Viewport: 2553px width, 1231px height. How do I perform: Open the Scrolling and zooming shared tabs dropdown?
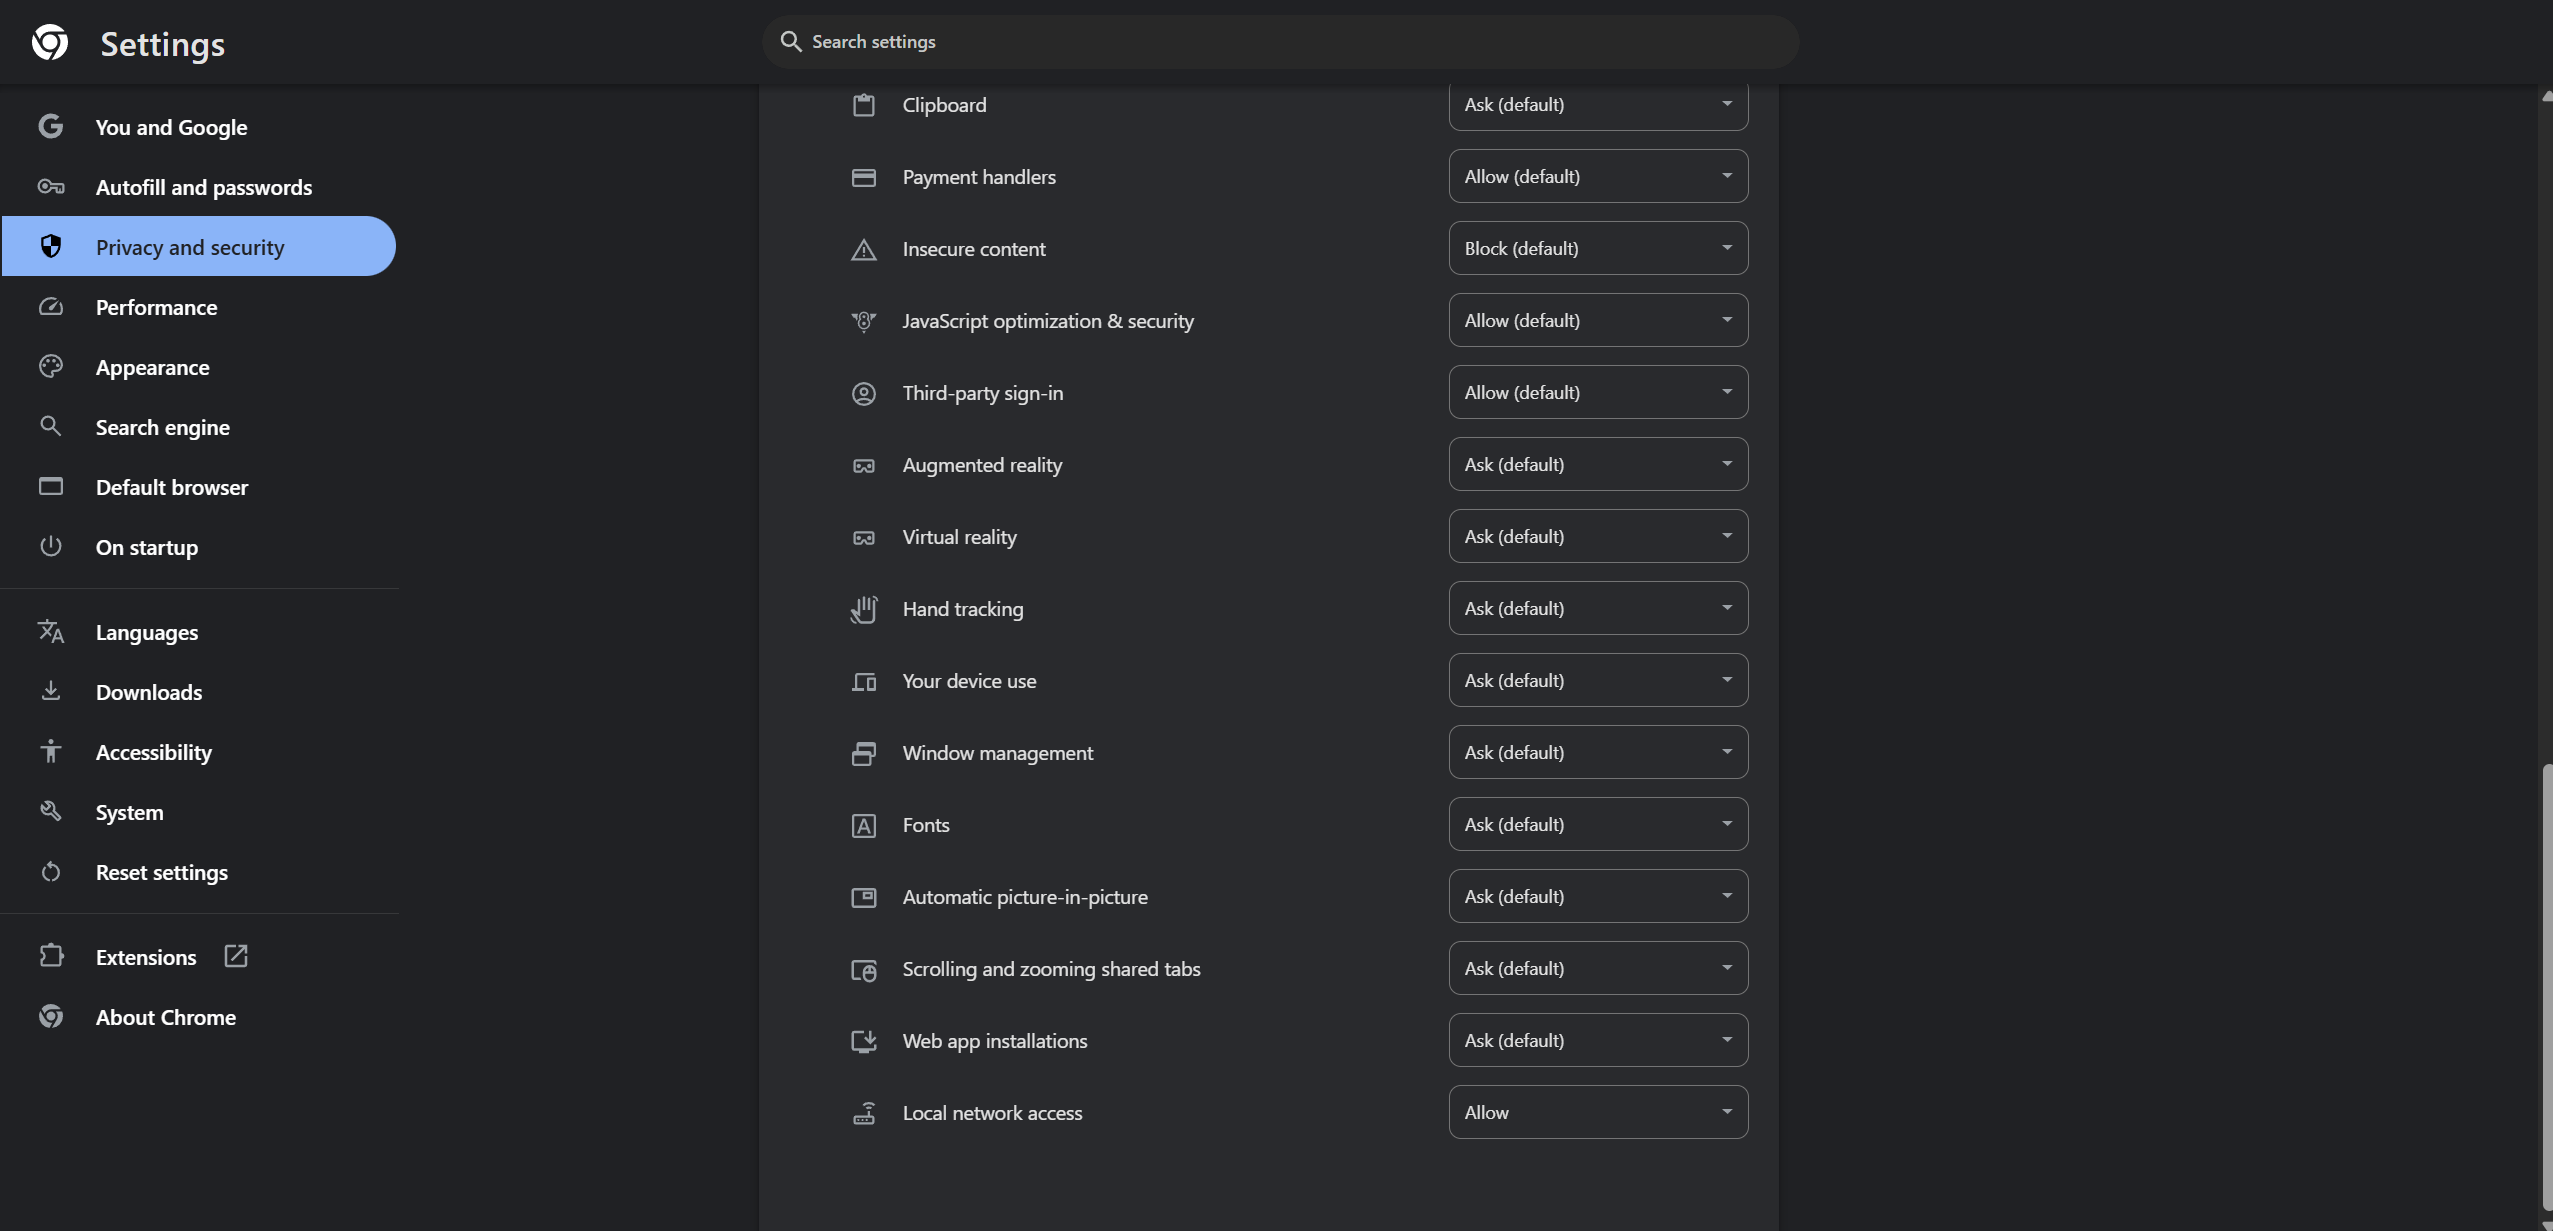coord(1598,968)
